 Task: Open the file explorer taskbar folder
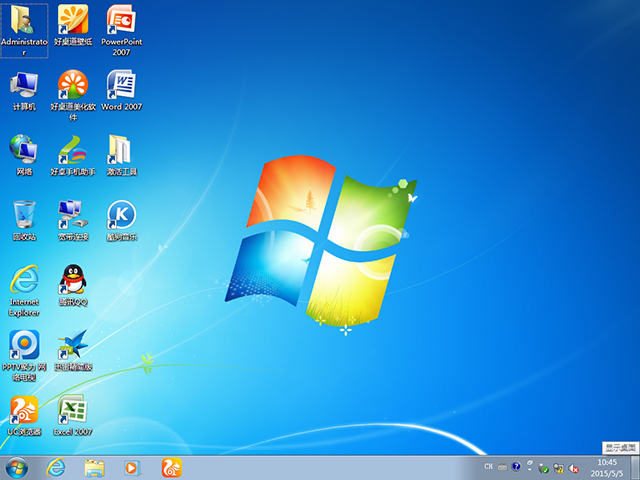click(x=95, y=467)
